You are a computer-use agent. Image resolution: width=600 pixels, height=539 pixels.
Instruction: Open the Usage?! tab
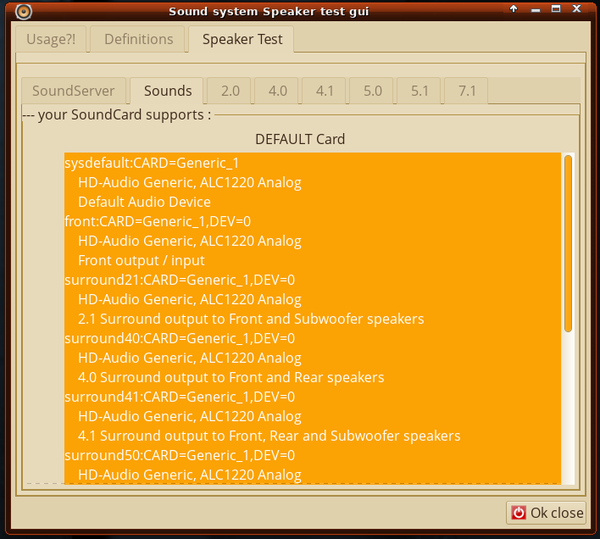click(48, 40)
